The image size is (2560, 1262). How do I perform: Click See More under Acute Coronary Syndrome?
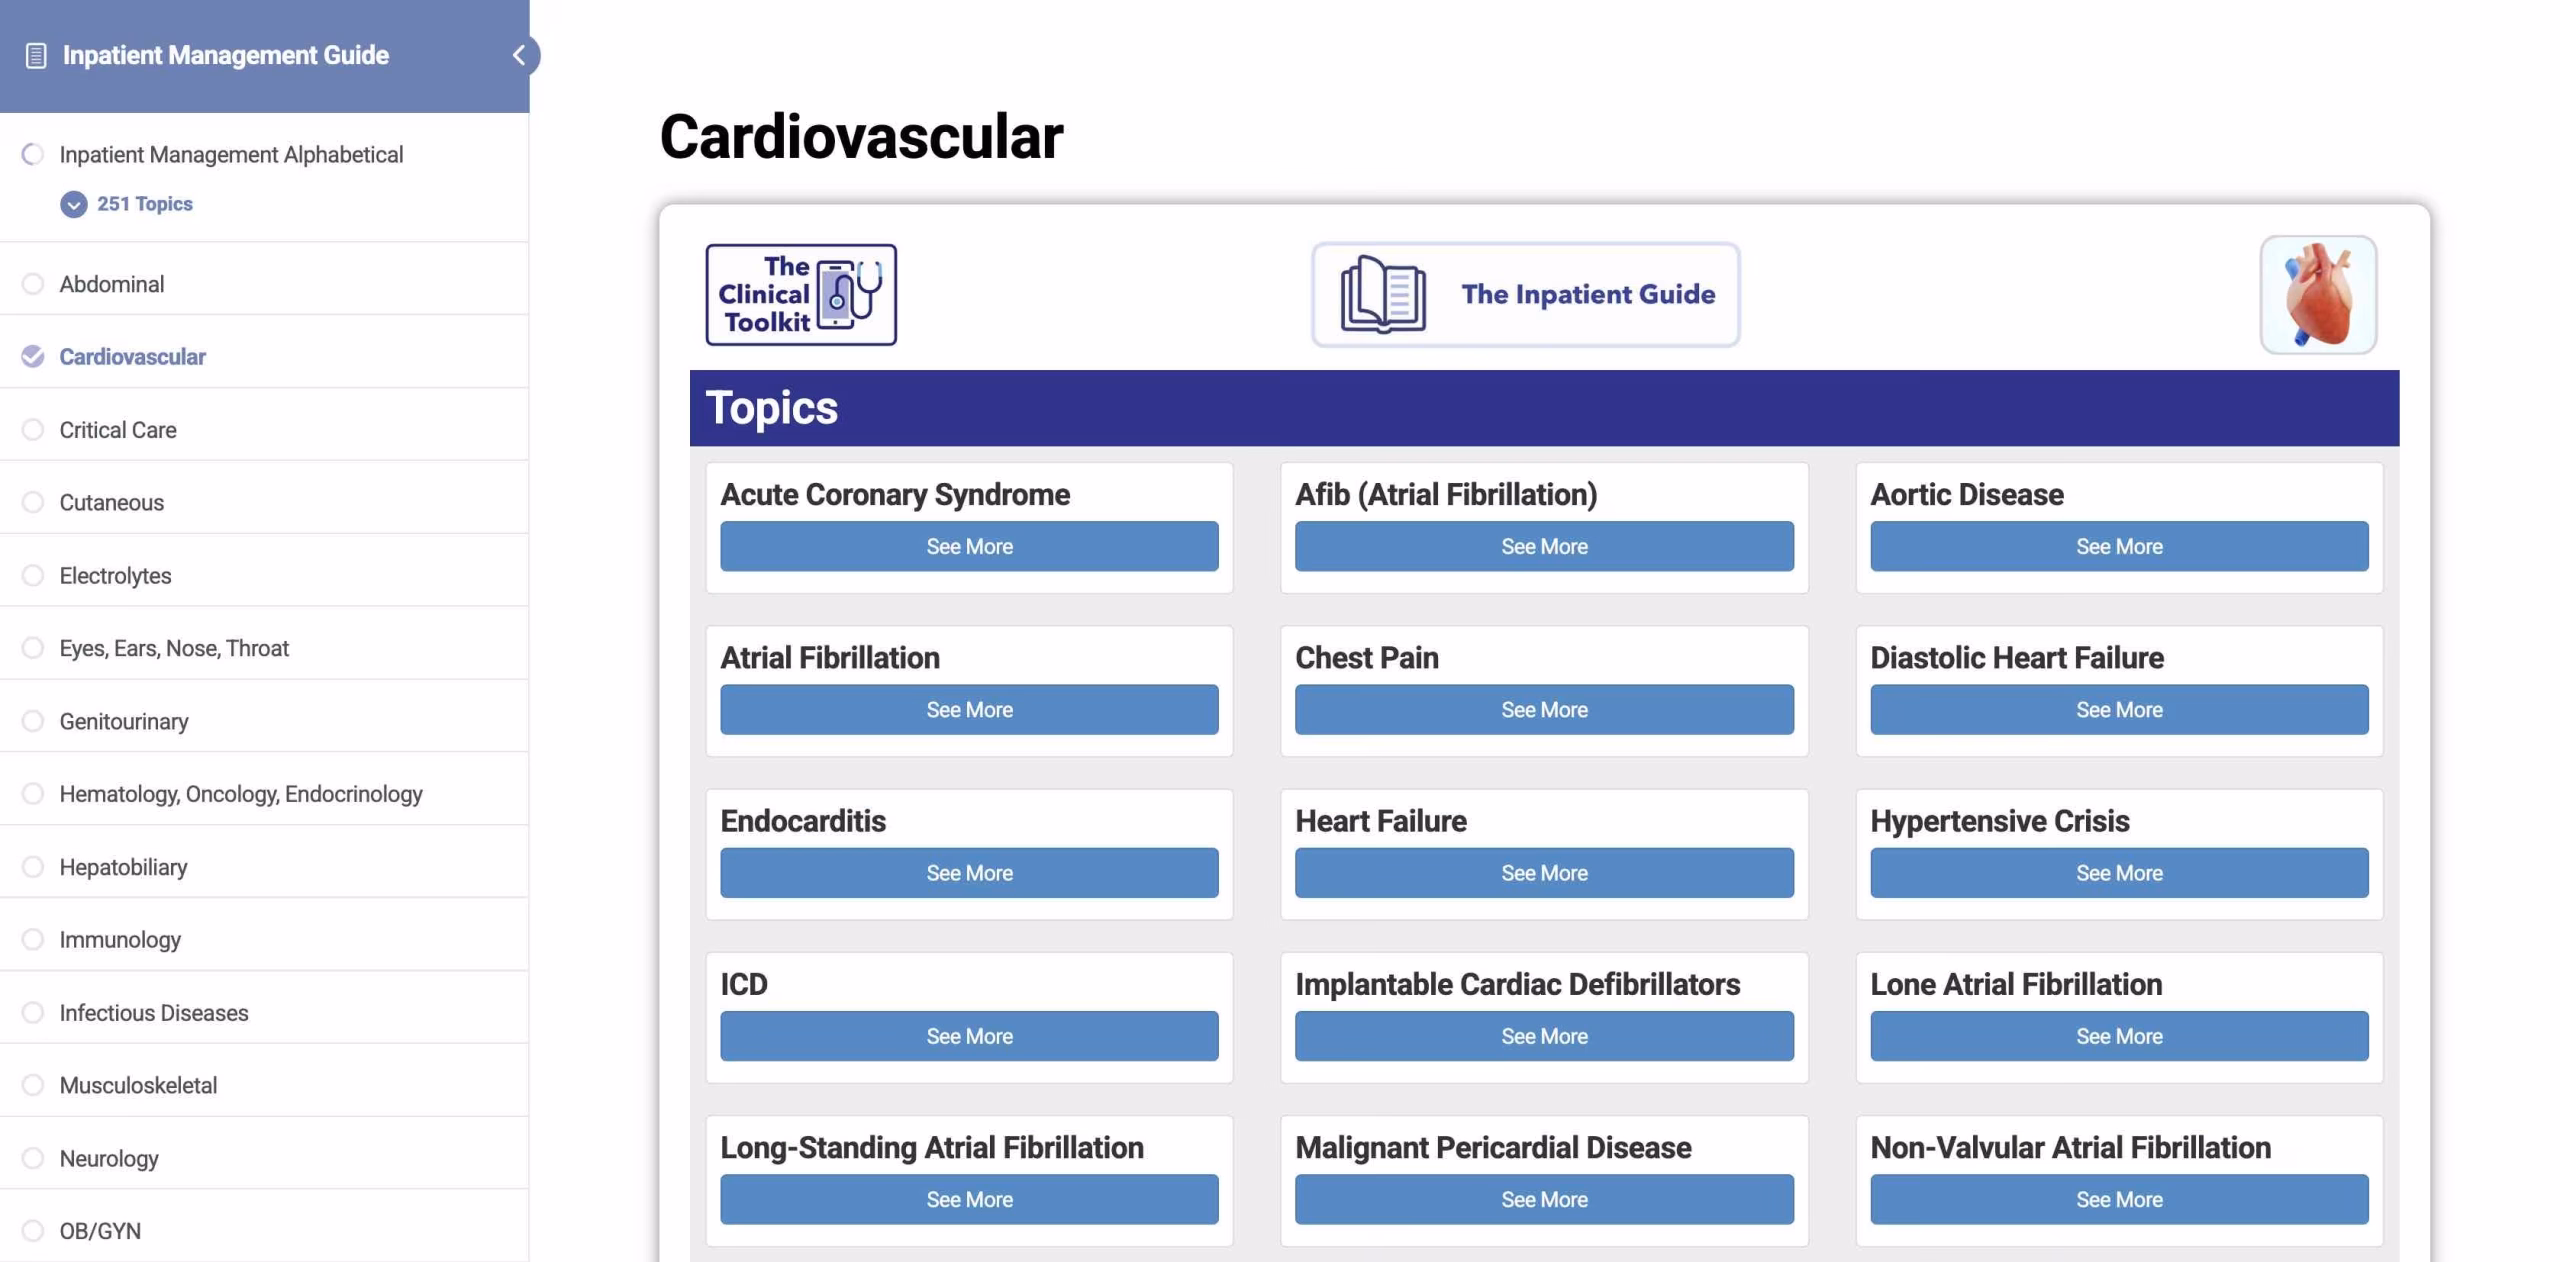969,547
